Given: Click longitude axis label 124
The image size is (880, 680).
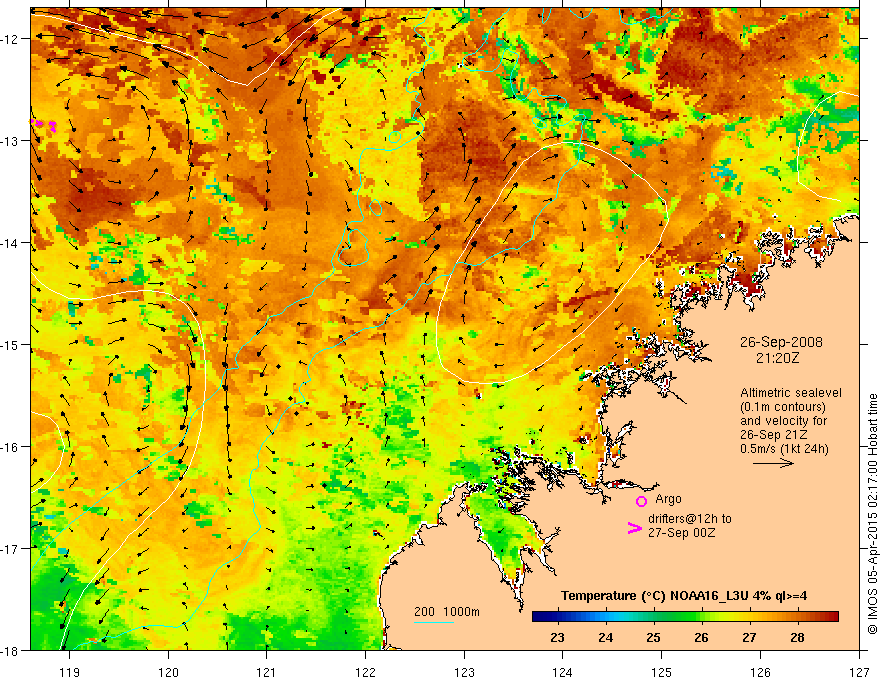Looking at the screenshot, I should (563, 672).
